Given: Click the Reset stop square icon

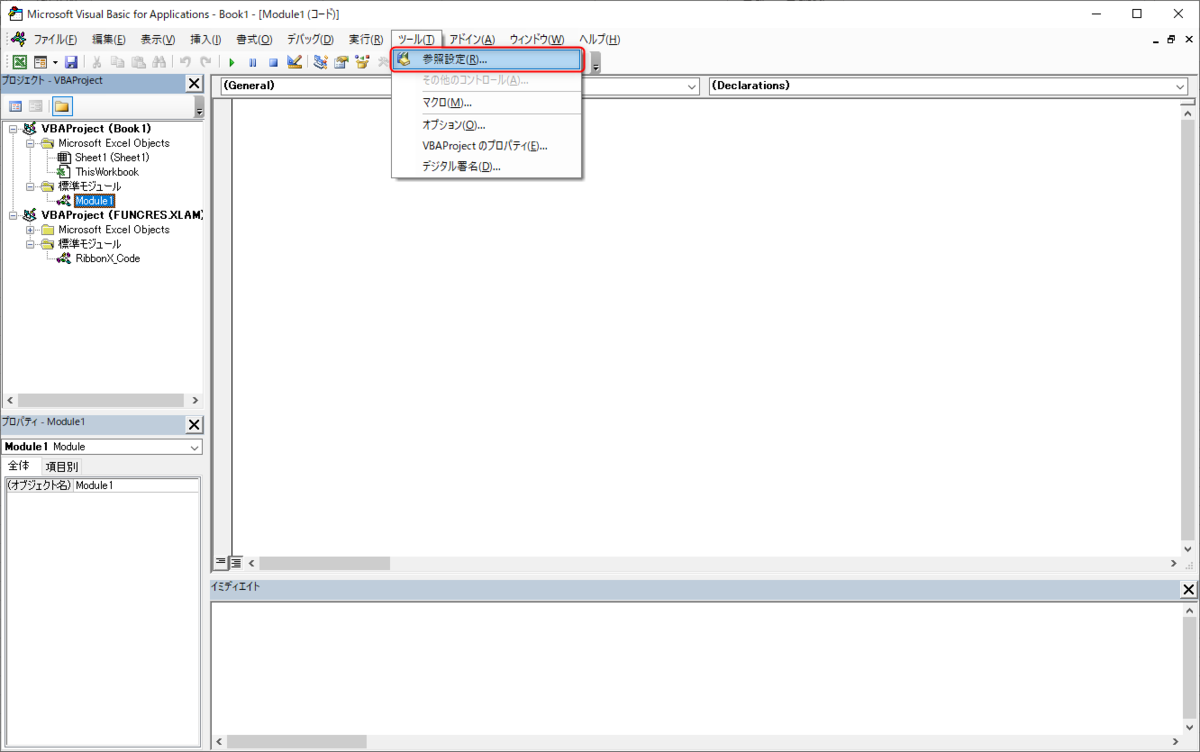Looking at the screenshot, I should [273, 62].
